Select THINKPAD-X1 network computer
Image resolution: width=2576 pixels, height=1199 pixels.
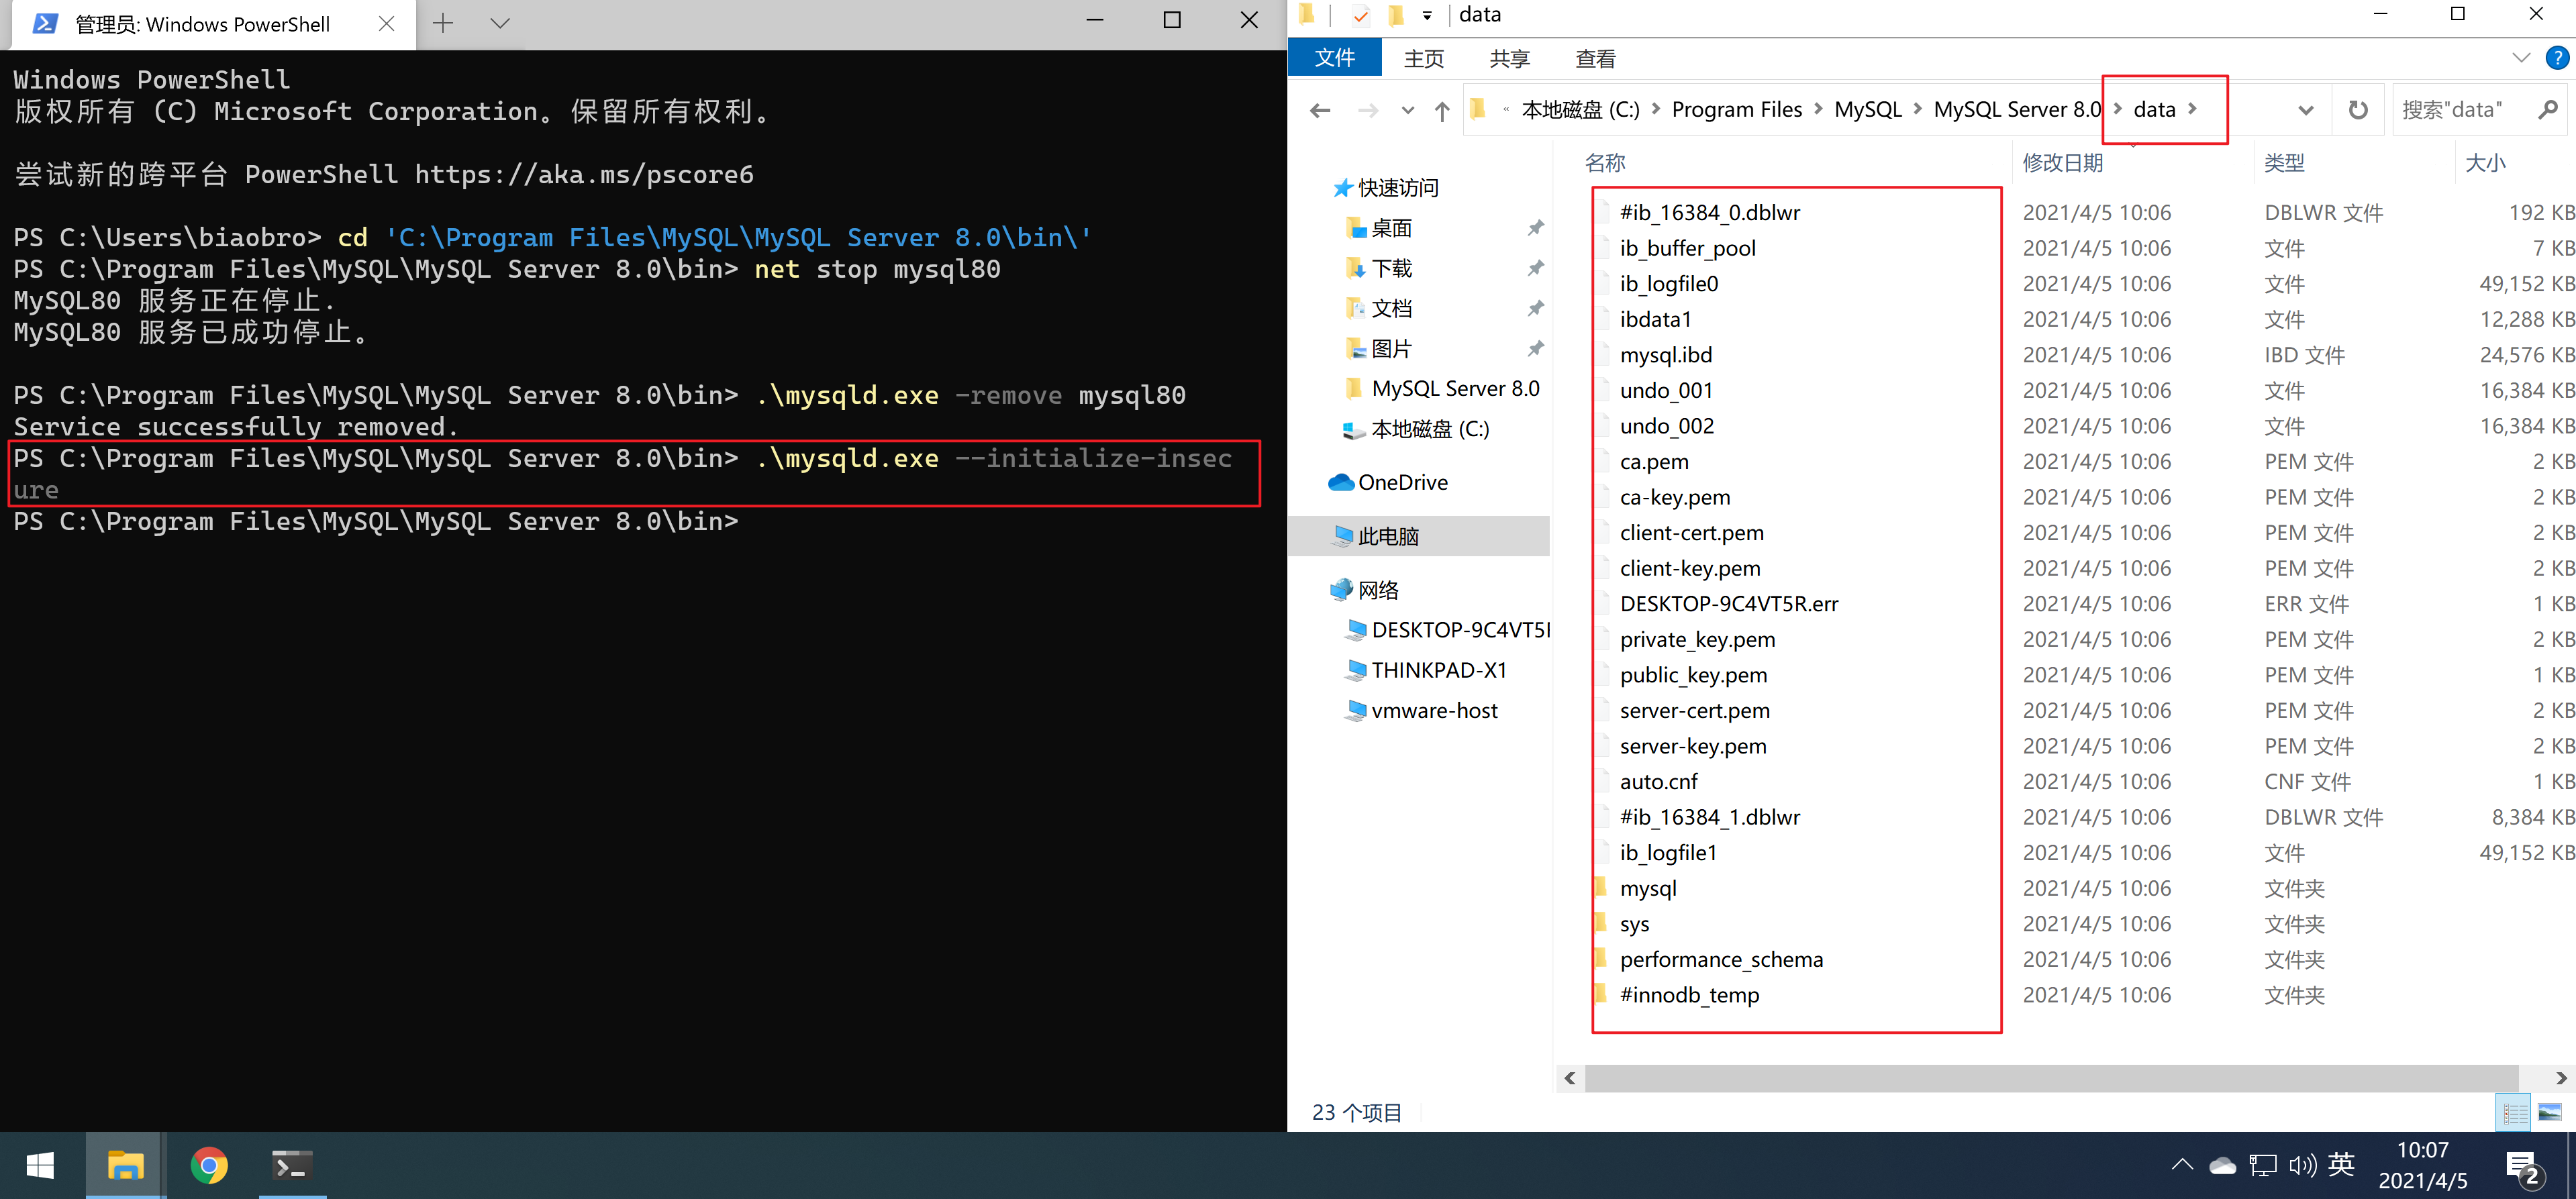pos(1438,670)
